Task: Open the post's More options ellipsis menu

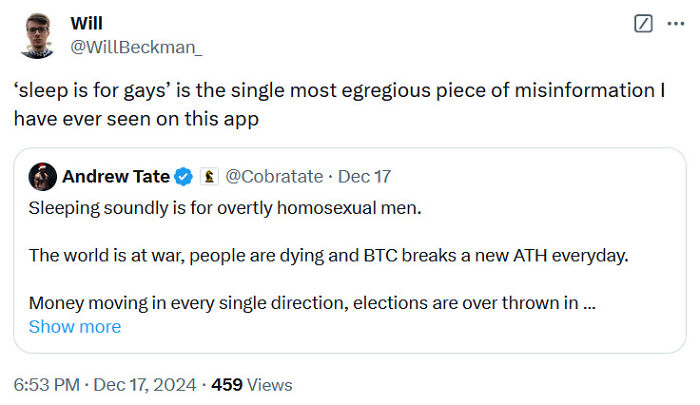Action: coord(678,23)
